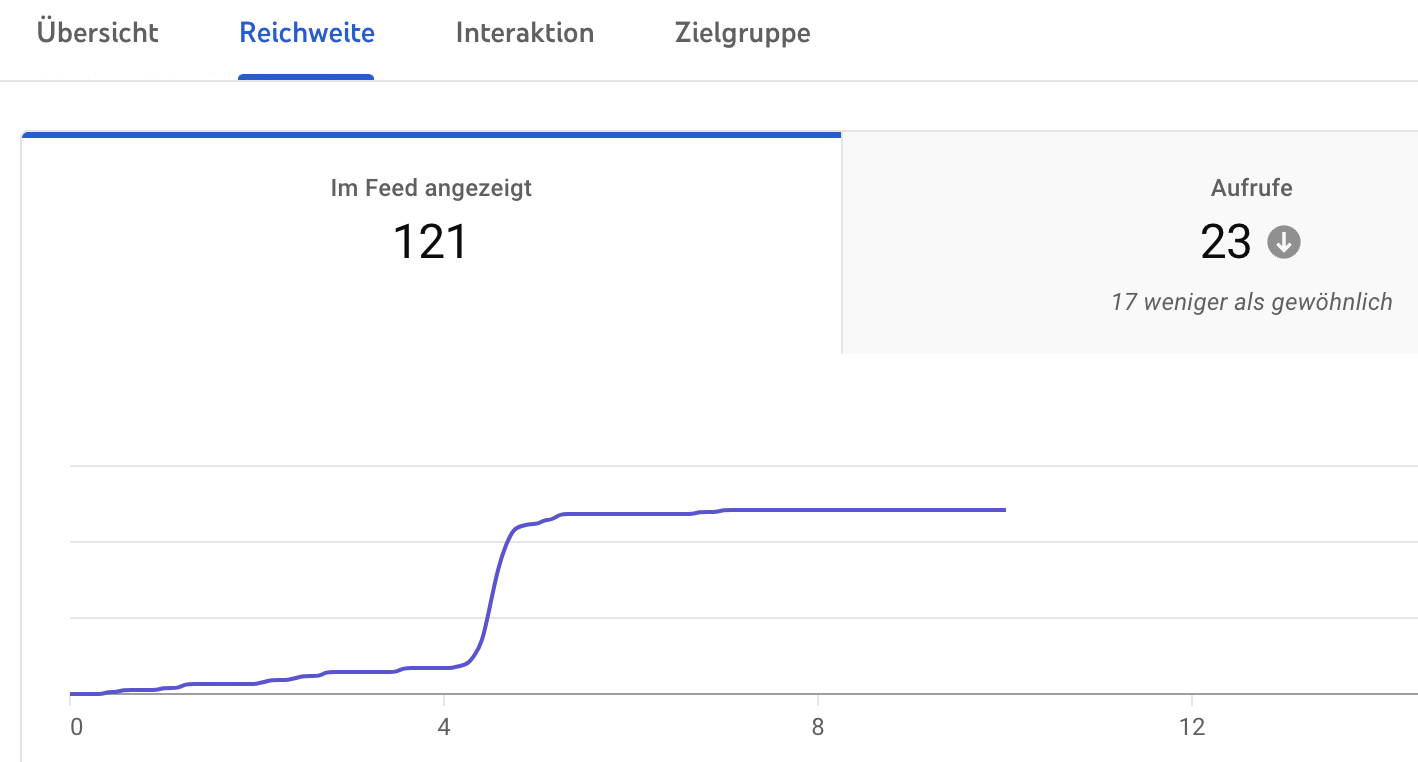
Task: Open the Übersicht tab
Action: pos(98,33)
